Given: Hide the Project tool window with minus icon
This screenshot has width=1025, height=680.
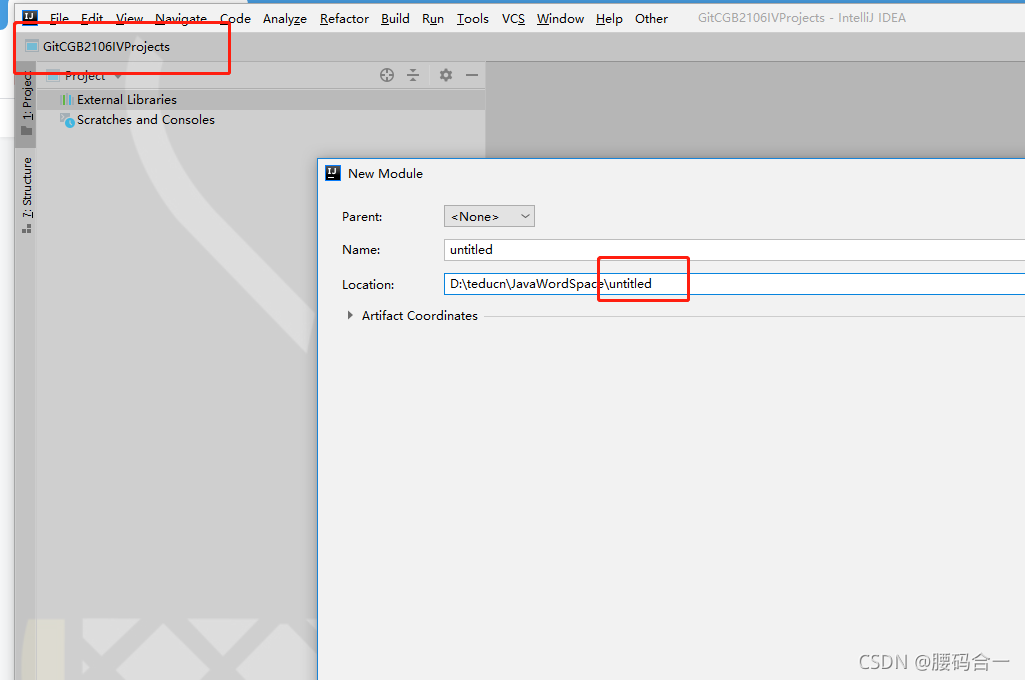Looking at the screenshot, I should (472, 75).
